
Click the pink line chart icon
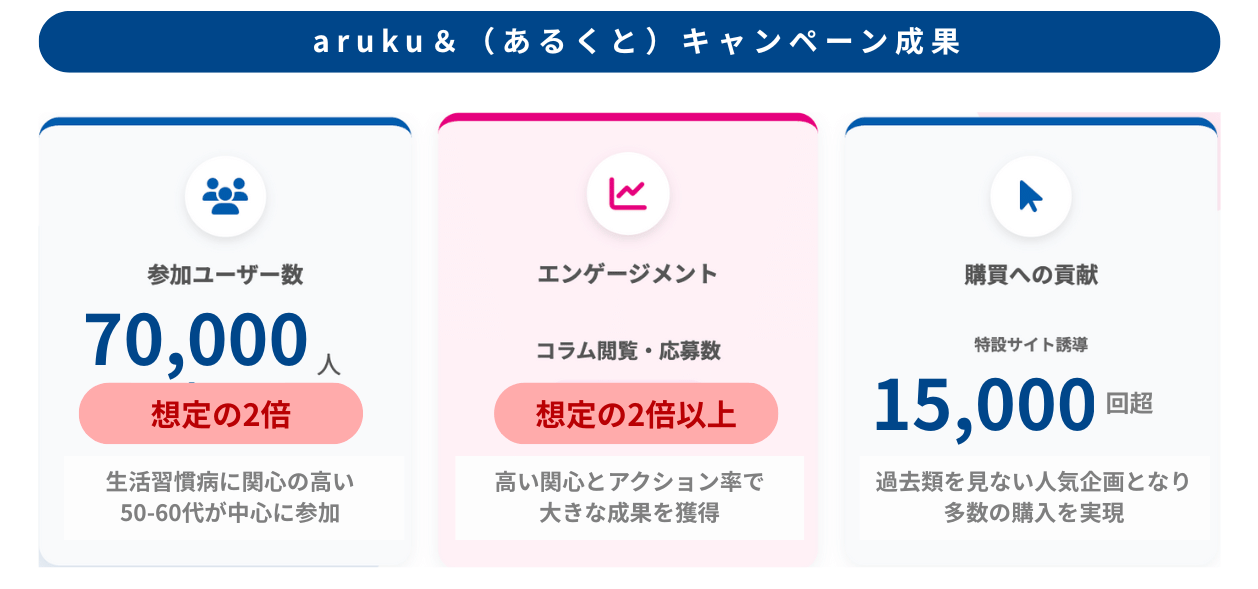coord(628,194)
